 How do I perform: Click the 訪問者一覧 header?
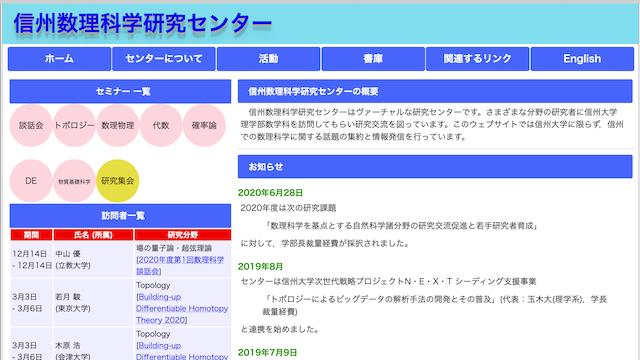pyautogui.click(x=120, y=216)
